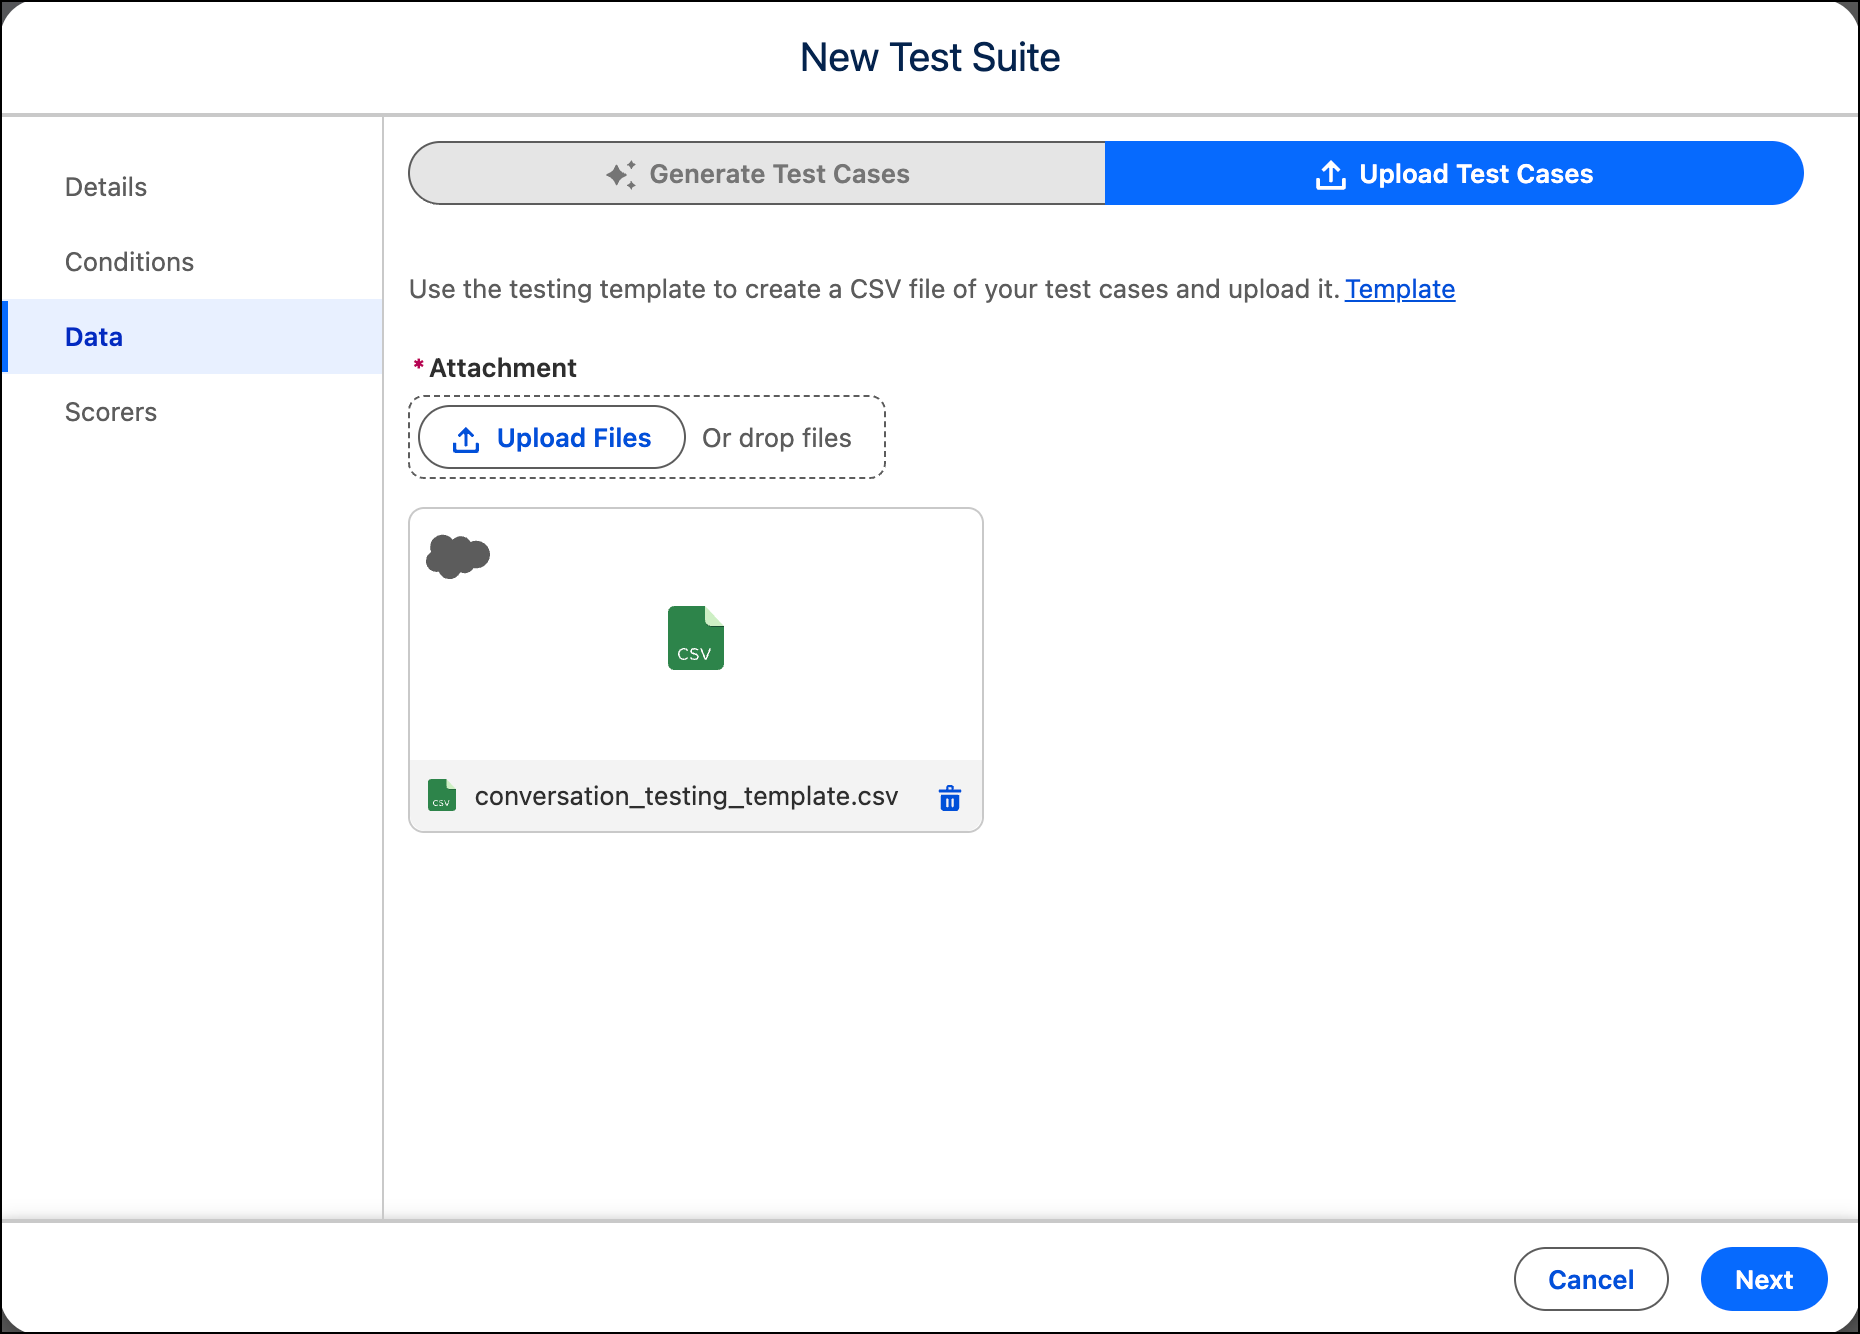Delete the conversation_testing_template.csv attachment
This screenshot has height=1334, width=1860.
coord(950,798)
